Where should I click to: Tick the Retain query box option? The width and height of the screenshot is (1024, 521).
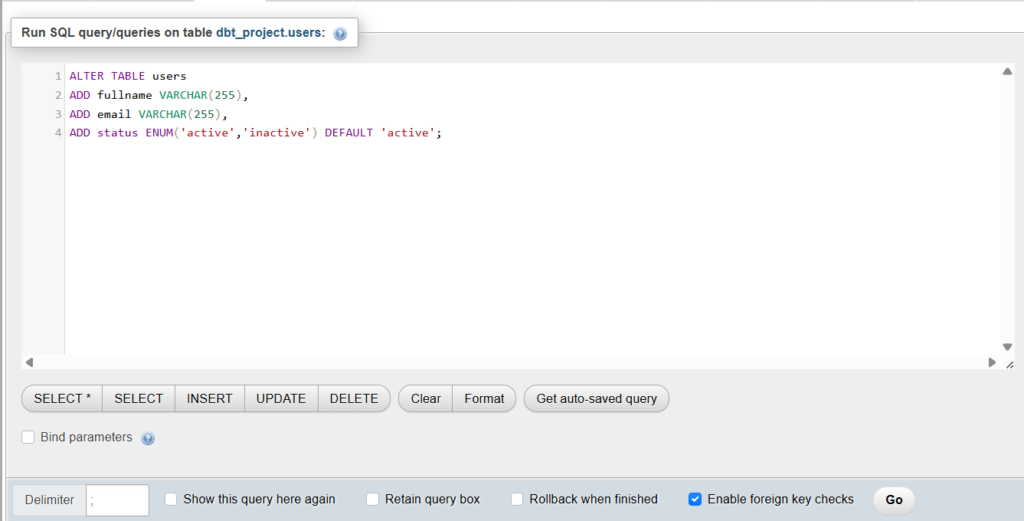pyautogui.click(x=373, y=499)
